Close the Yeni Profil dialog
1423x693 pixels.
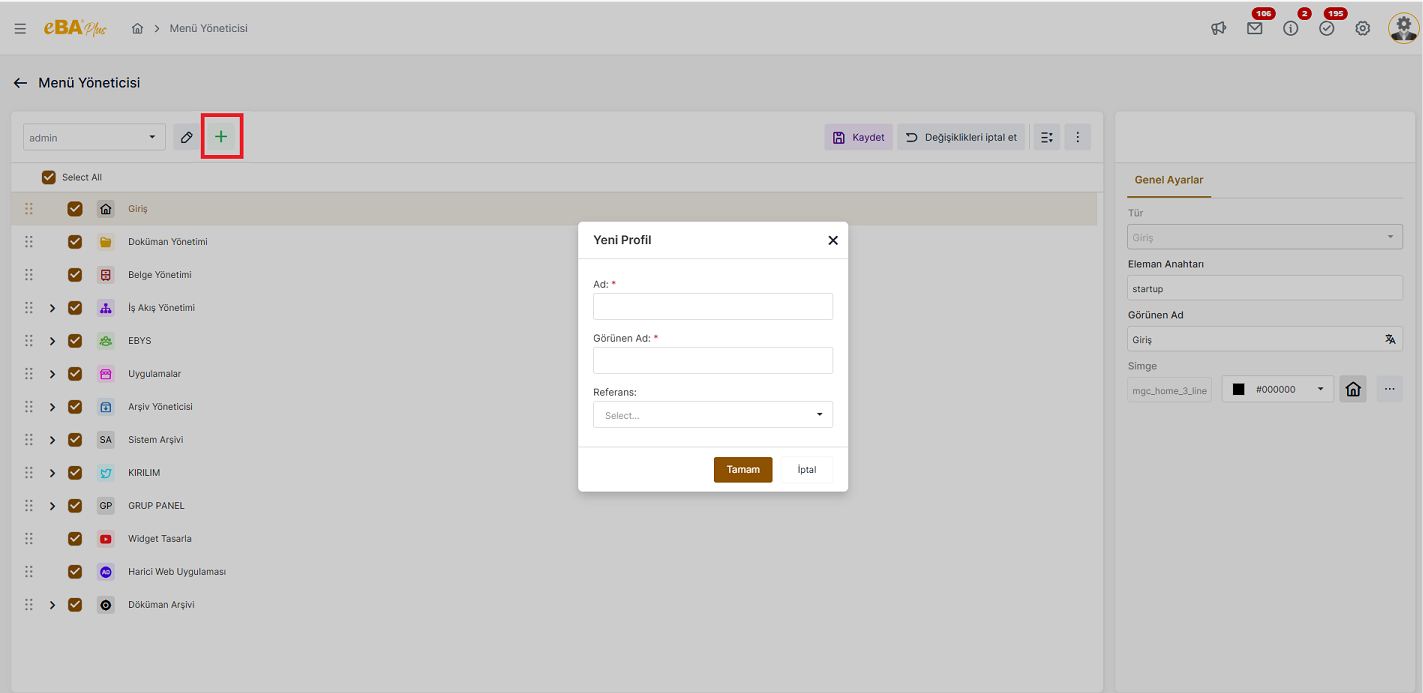pyautogui.click(x=833, y=240)
